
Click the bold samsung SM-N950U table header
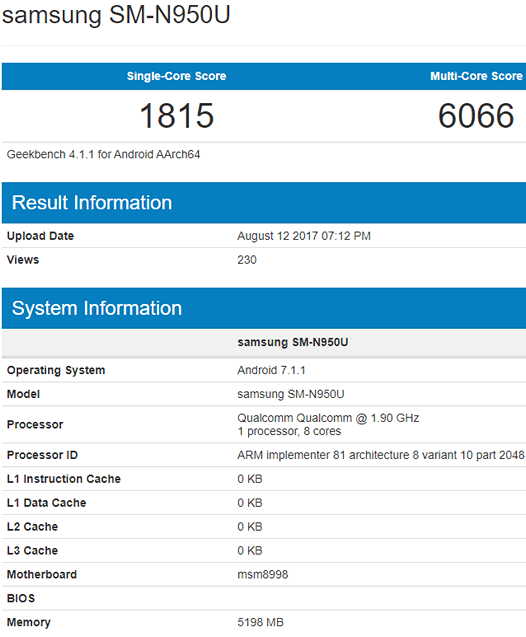[x=293, y=342]
